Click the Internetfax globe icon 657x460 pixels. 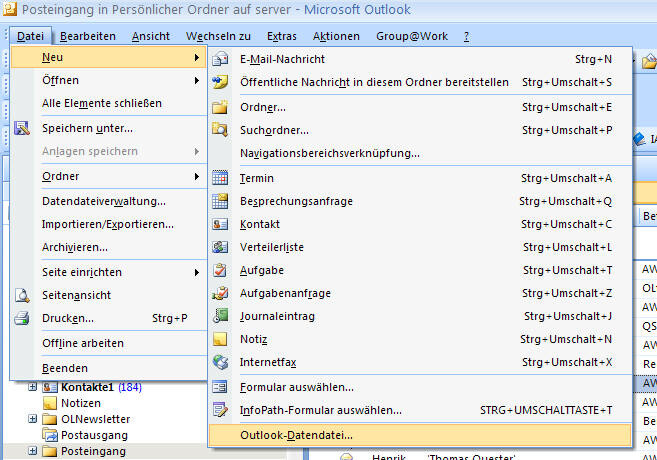point(221,362)
